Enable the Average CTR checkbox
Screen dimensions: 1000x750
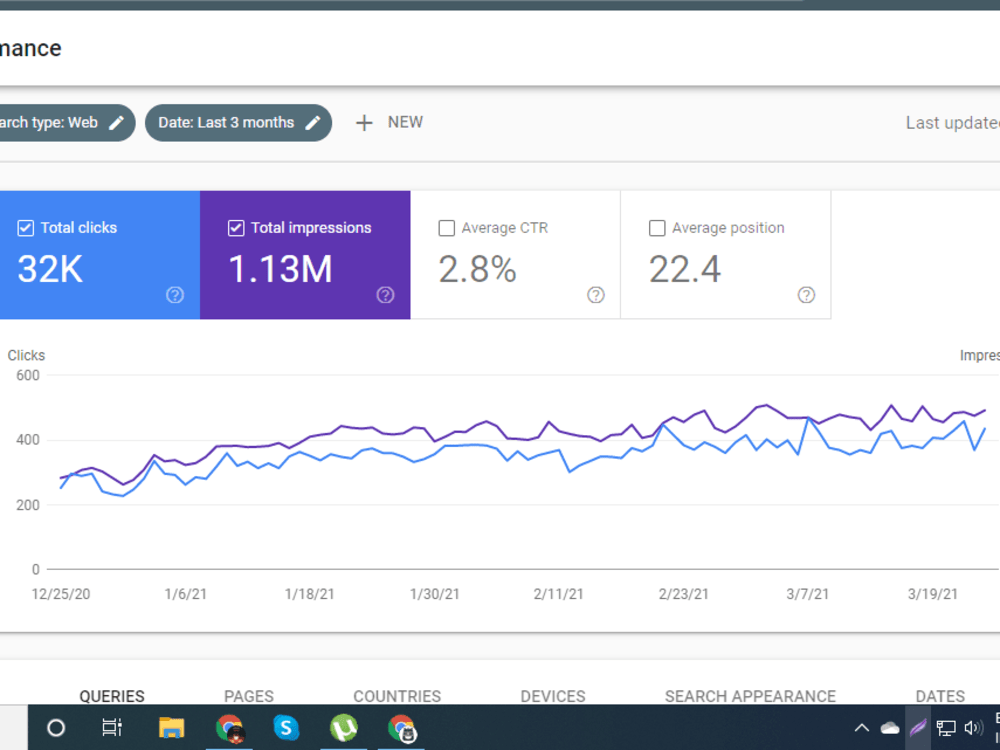(x=446, y=228)
